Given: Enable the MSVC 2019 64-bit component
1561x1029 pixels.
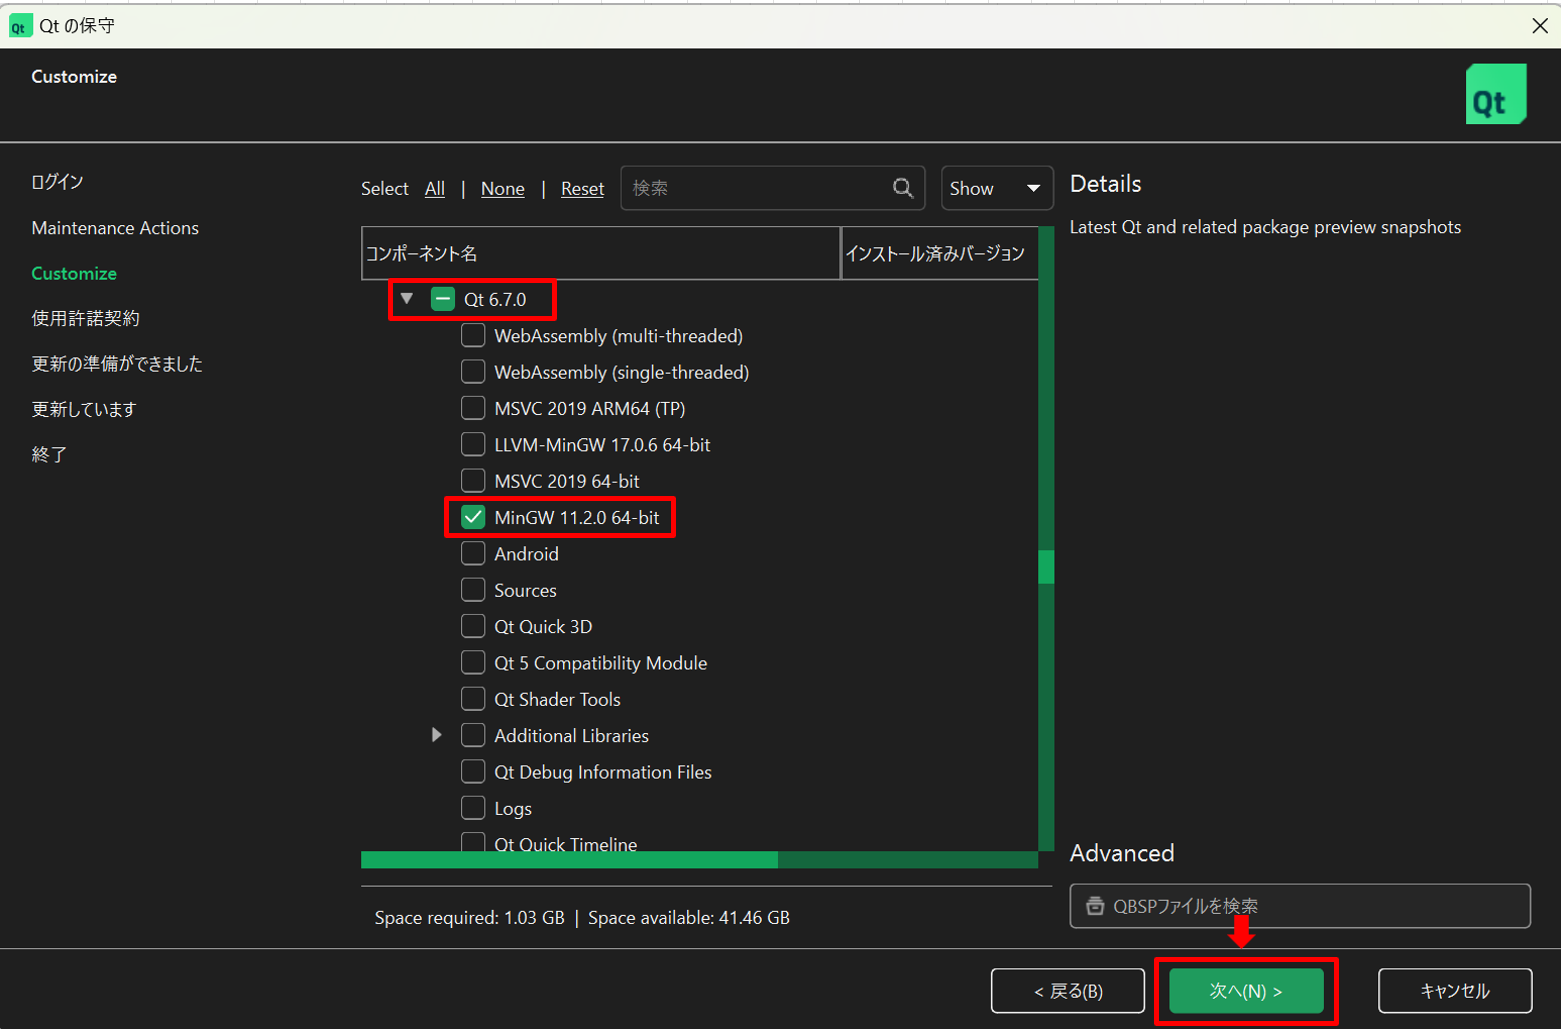Looking at the screenshot, I should (473, 481).
